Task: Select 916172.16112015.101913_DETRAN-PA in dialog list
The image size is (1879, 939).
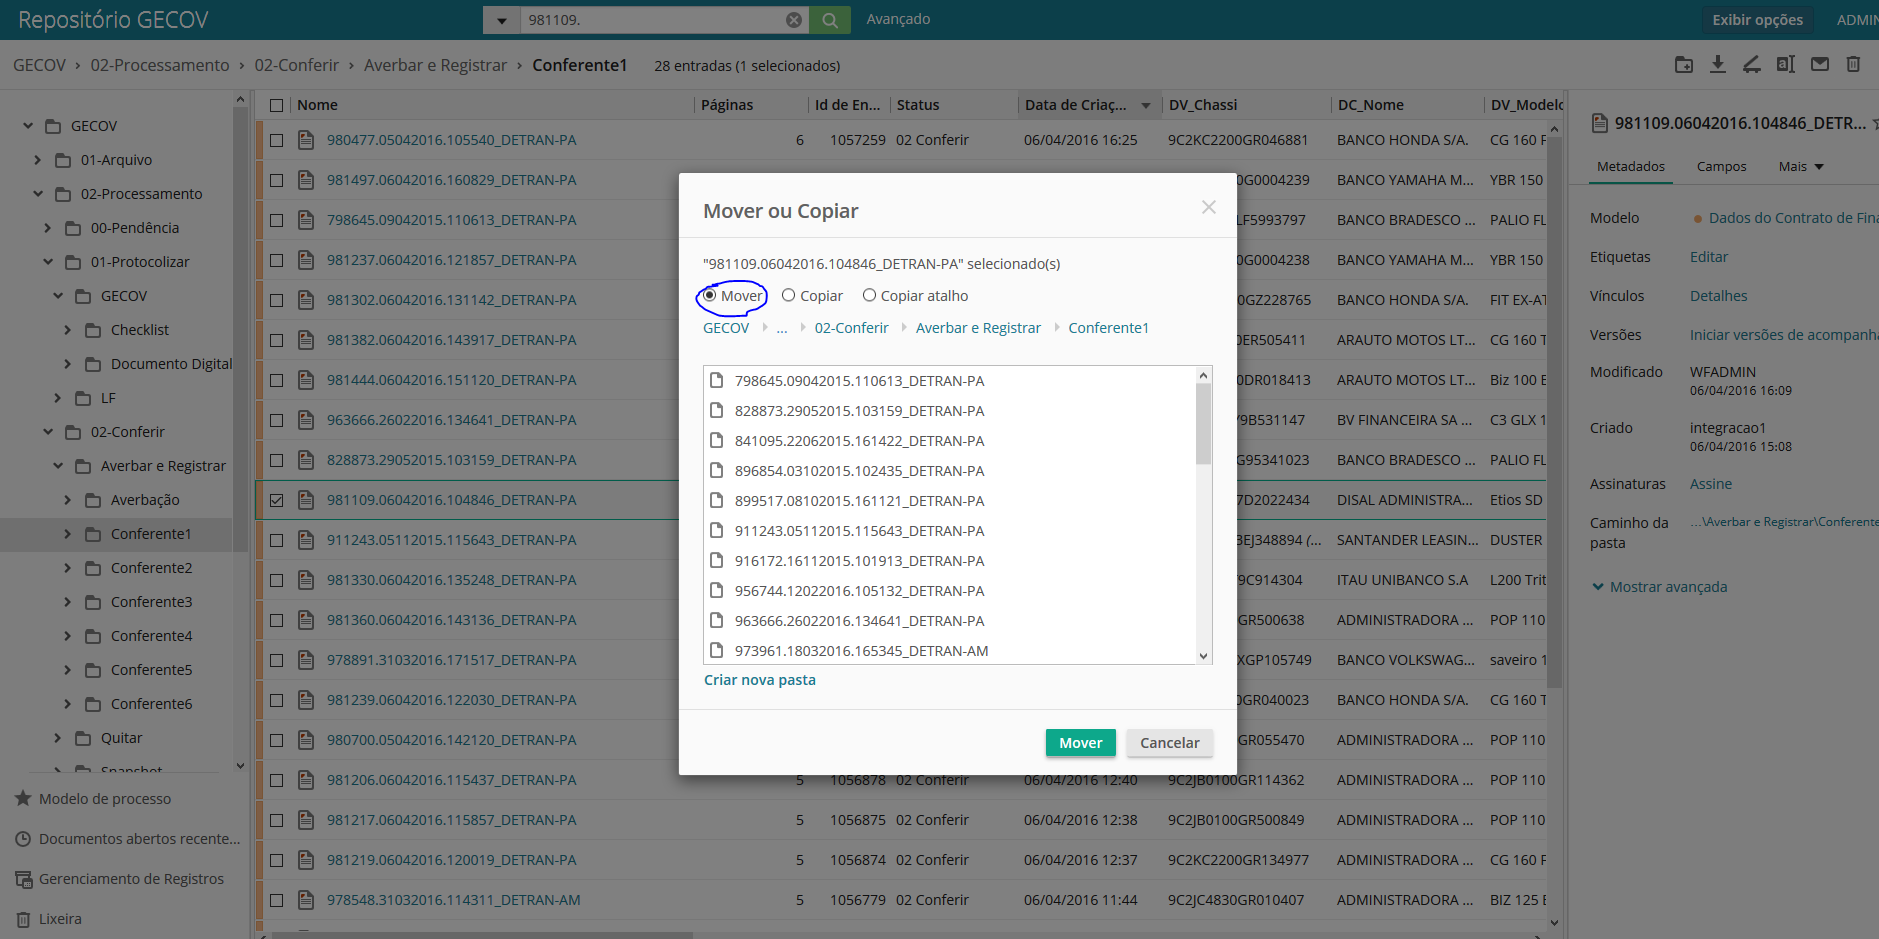Action: (859, 561)
